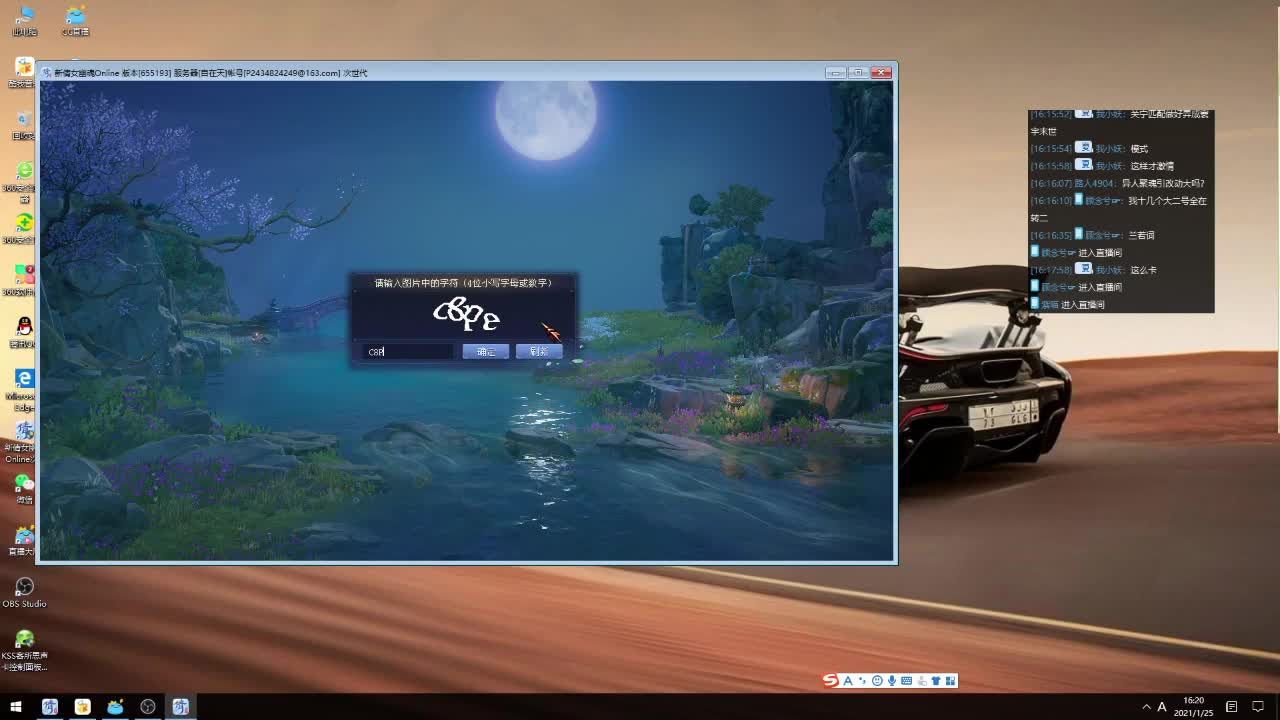
Task: Open the OBS Studio desktop icon
Action: [x=25, y=591]
